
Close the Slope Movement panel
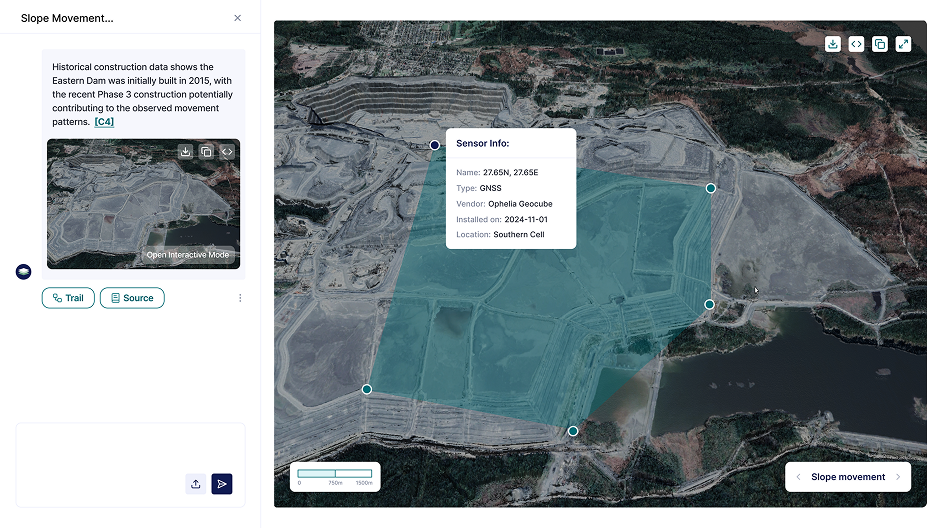tap(237, 18)
